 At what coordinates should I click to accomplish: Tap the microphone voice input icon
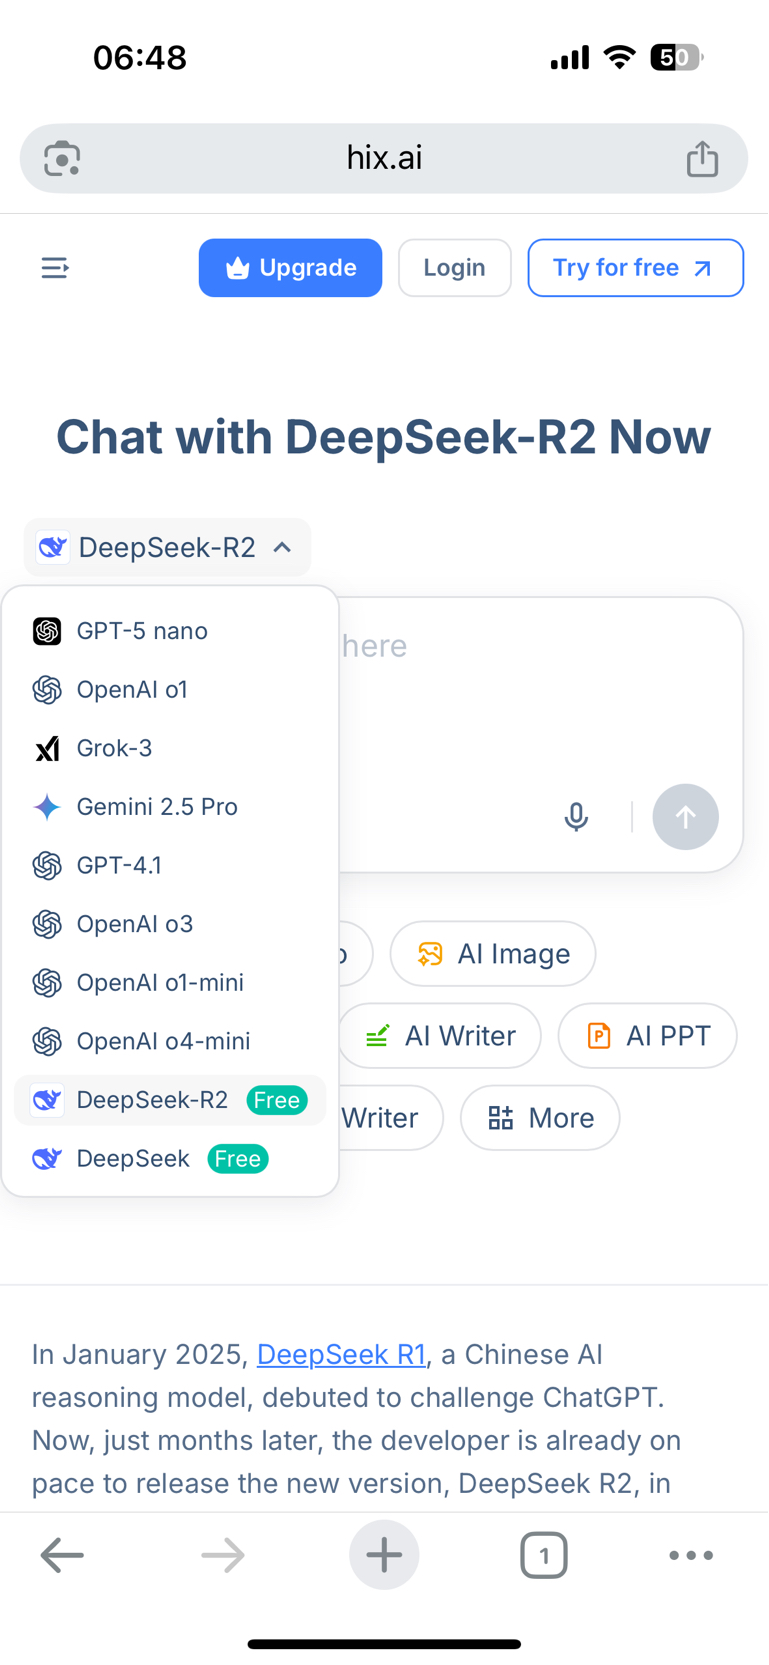coord(576,817)
